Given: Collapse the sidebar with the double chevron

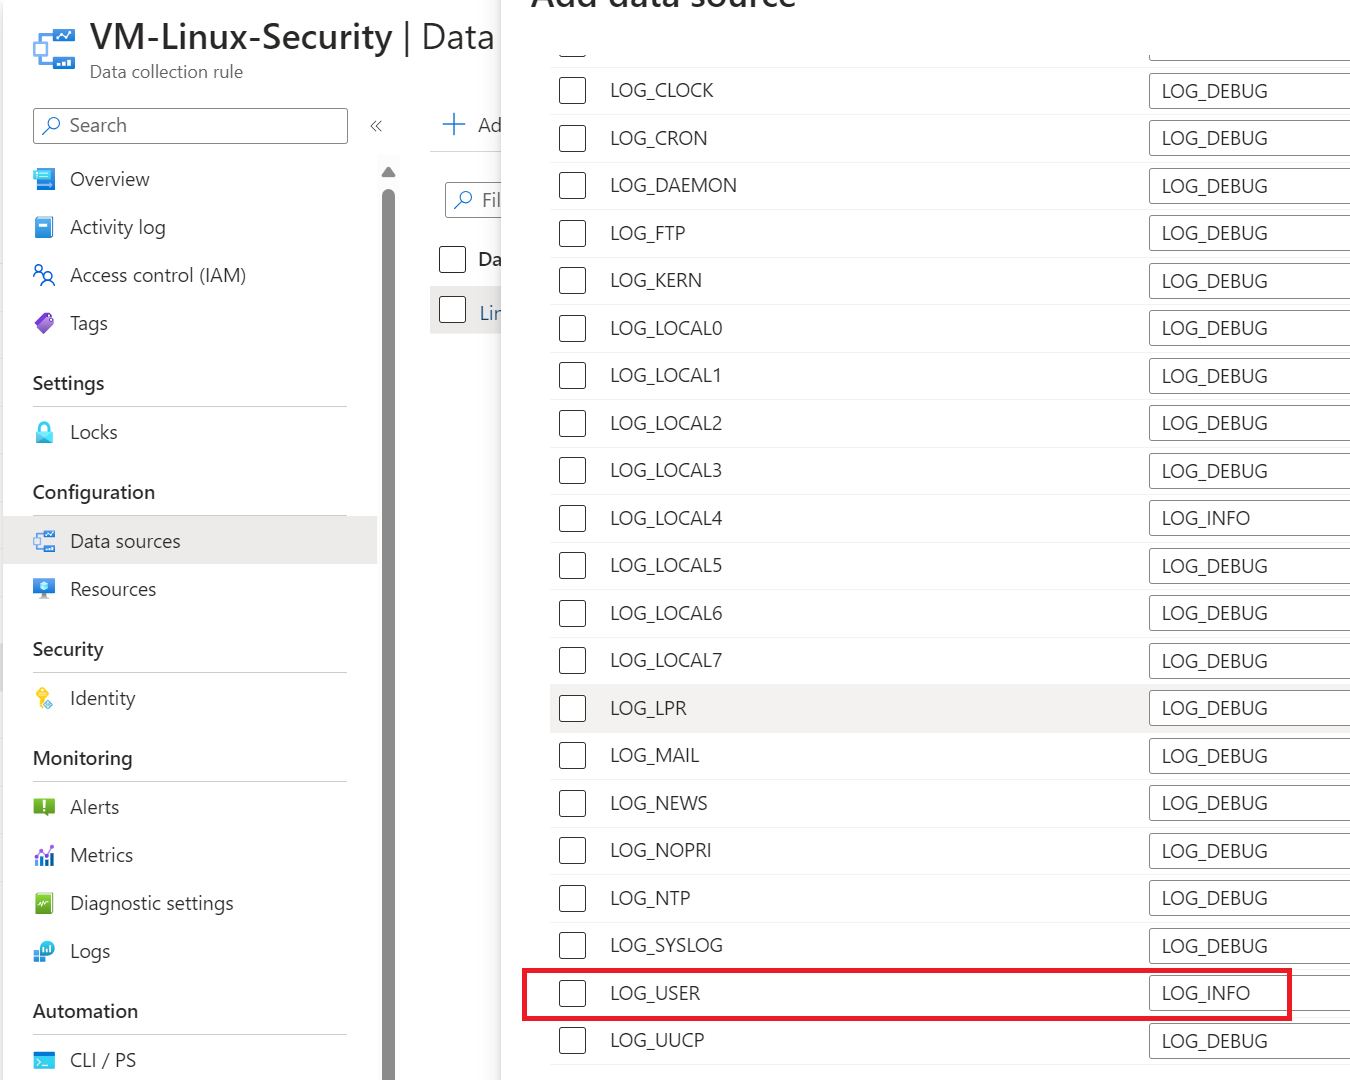Looking at the screenshot, I should [x=376, y=126].
